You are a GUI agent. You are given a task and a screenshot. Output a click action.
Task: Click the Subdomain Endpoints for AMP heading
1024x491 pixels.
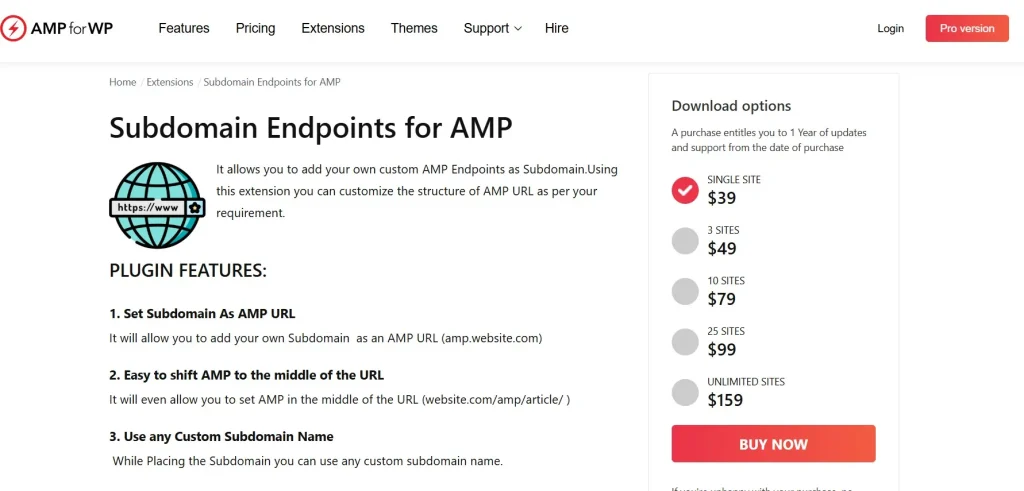(310, 128)
